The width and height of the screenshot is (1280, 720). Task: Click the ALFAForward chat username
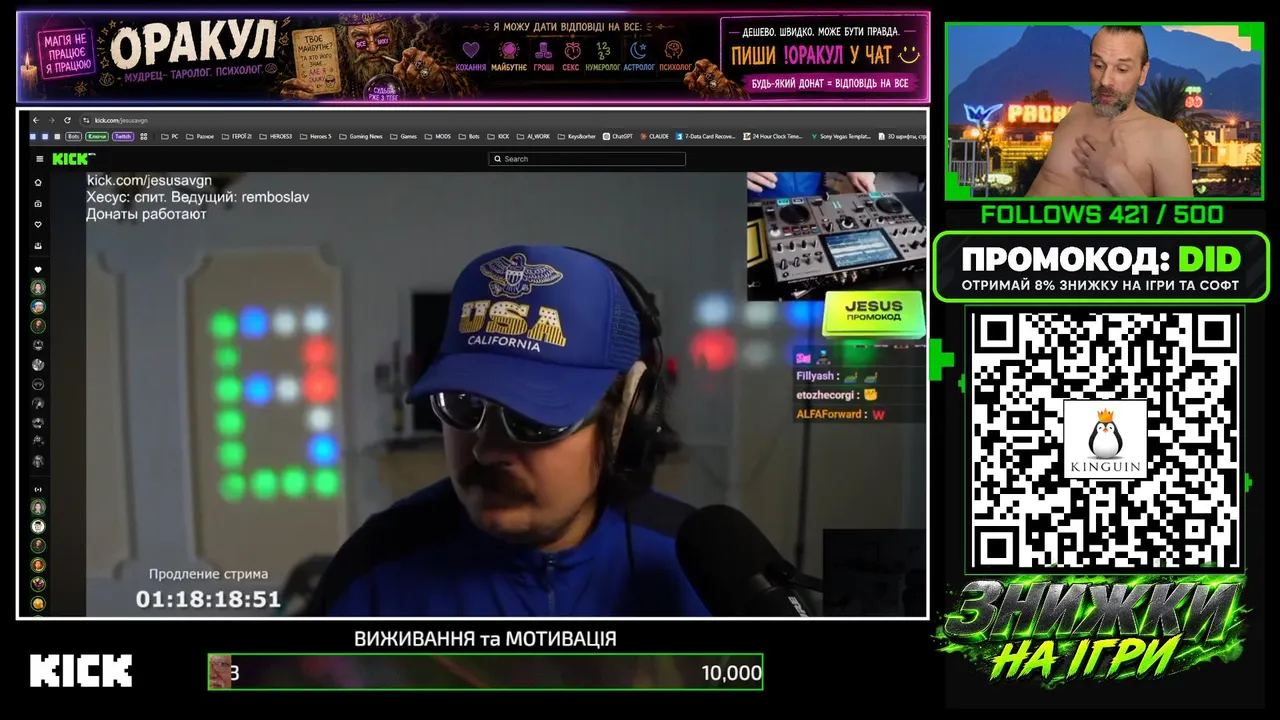pyautogui.click(x=830, y=414)
